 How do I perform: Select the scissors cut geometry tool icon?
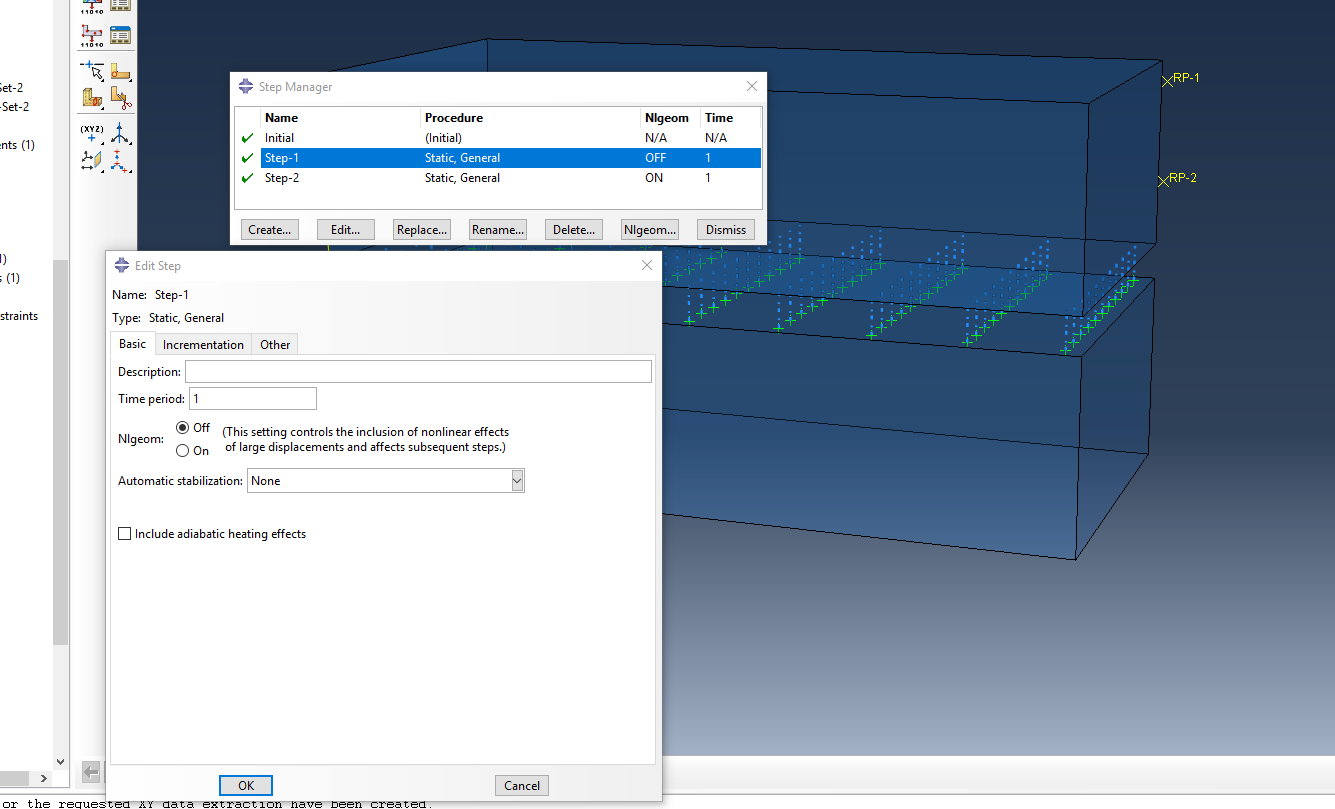tap(120, 98)
